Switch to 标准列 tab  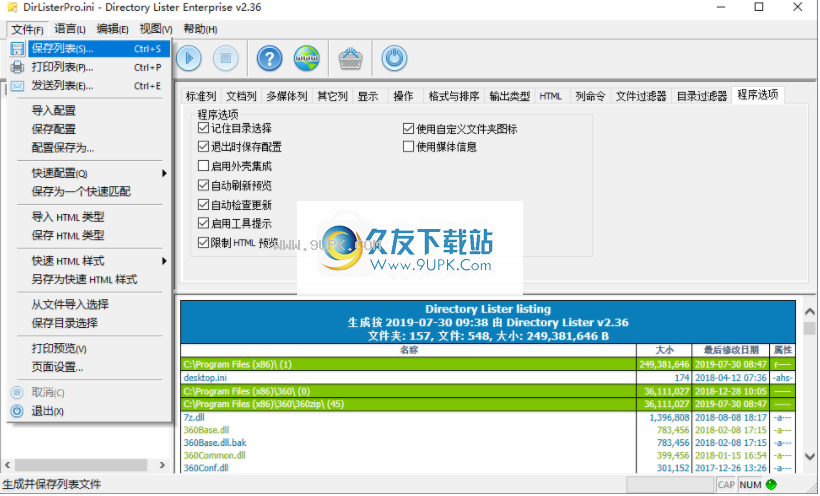pos(201,96)
